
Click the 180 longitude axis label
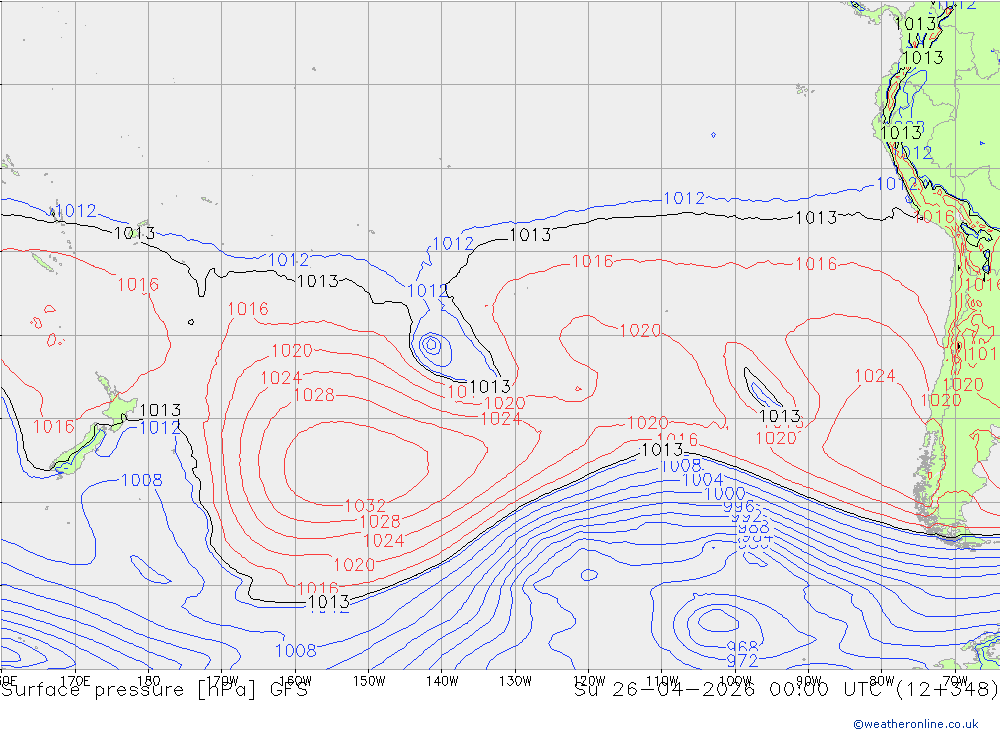[148, 680]
